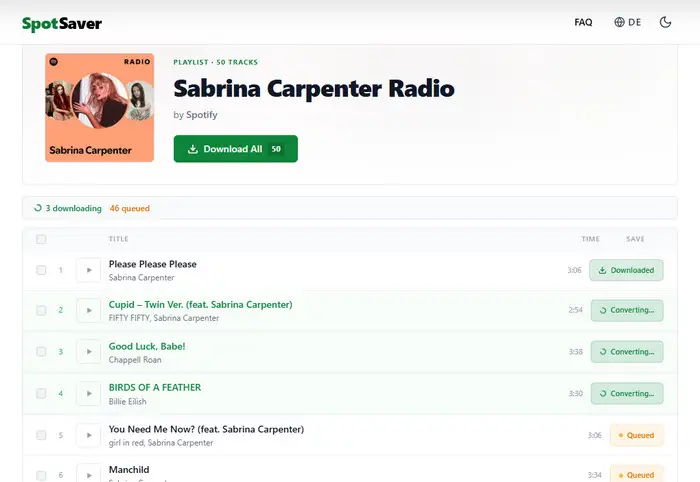This screenshot has width=700, height=482.
Task: Click TITLE column header
Action: tap(118, 239)
